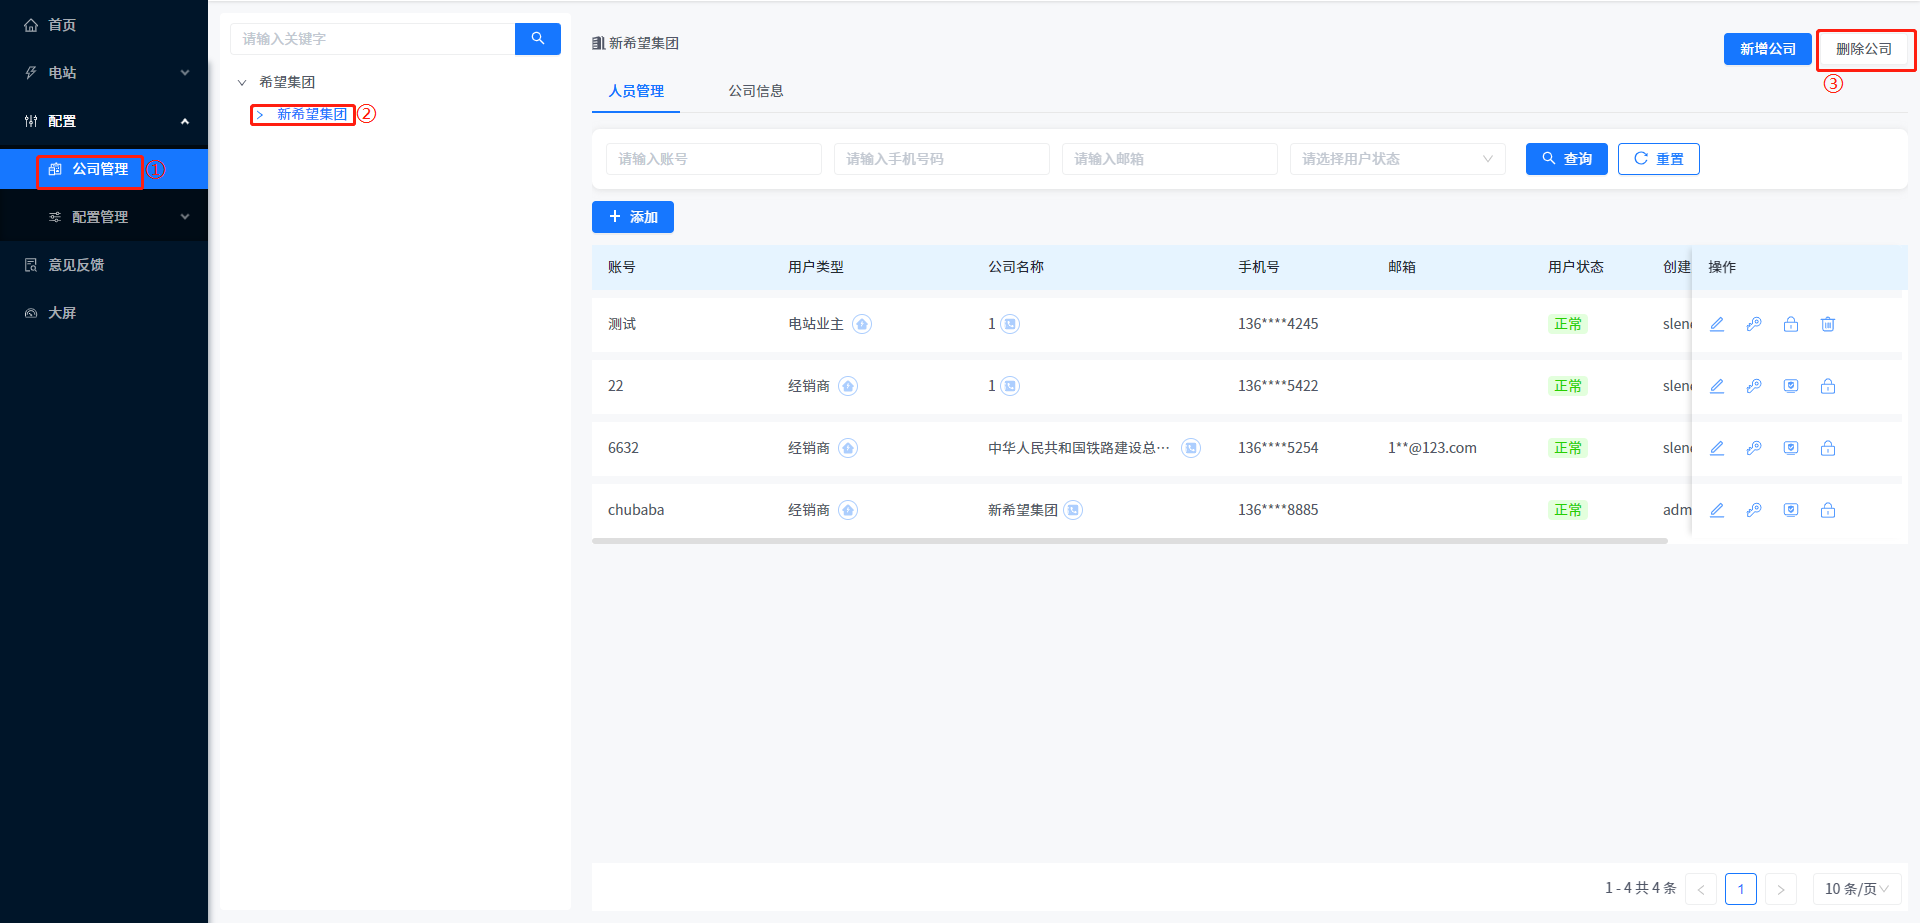This screenshot has height=923, width=1920.
Task: Click the company icon beside 新希望集团 in table
Action: 1073,510
